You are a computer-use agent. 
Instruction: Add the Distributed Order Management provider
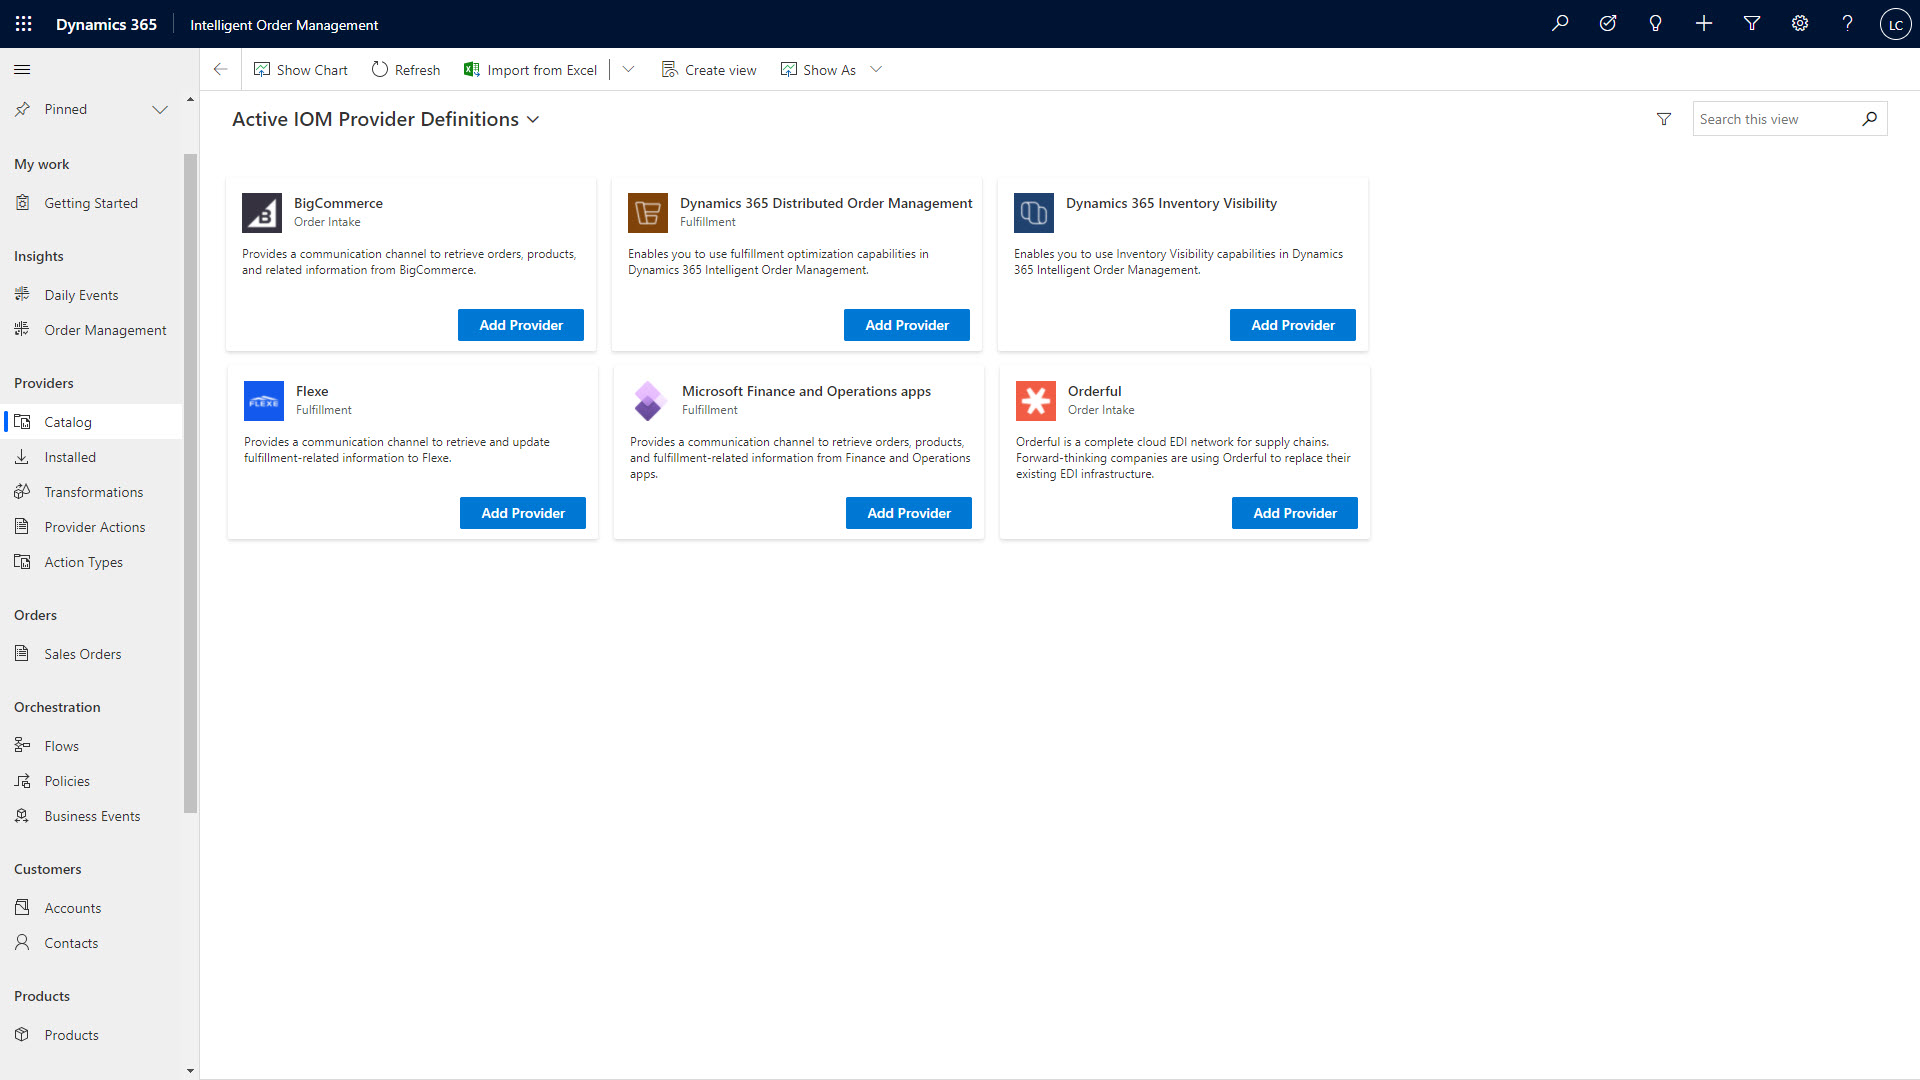click(907, 325)
